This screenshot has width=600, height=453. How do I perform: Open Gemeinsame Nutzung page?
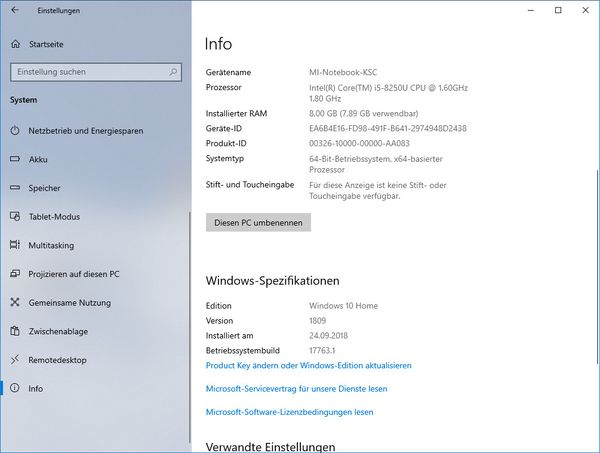[x=95, y=303]
